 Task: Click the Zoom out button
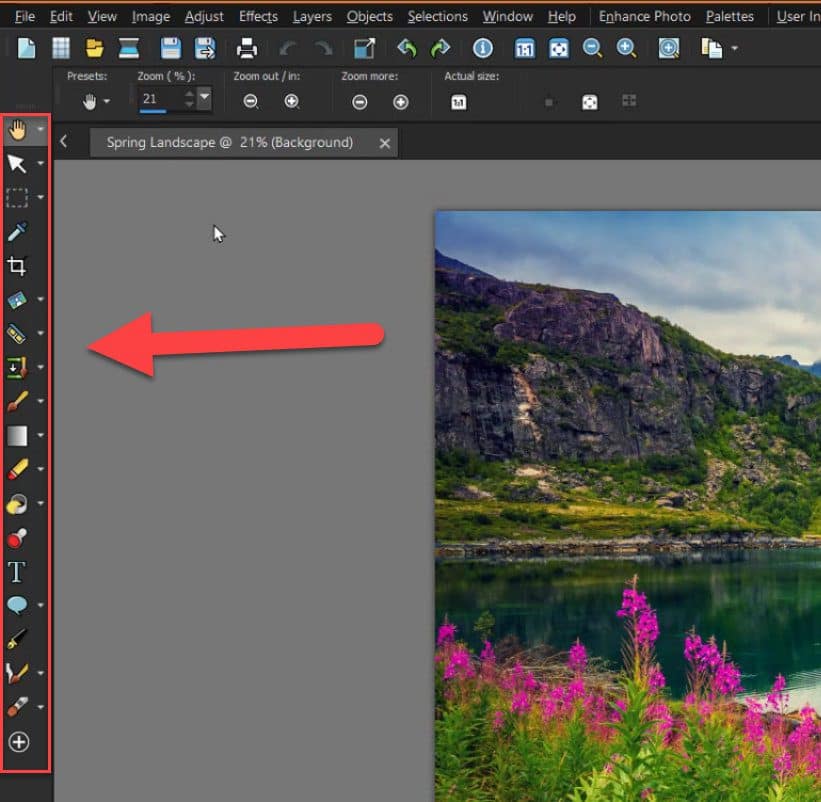click(x=252, y=100)
